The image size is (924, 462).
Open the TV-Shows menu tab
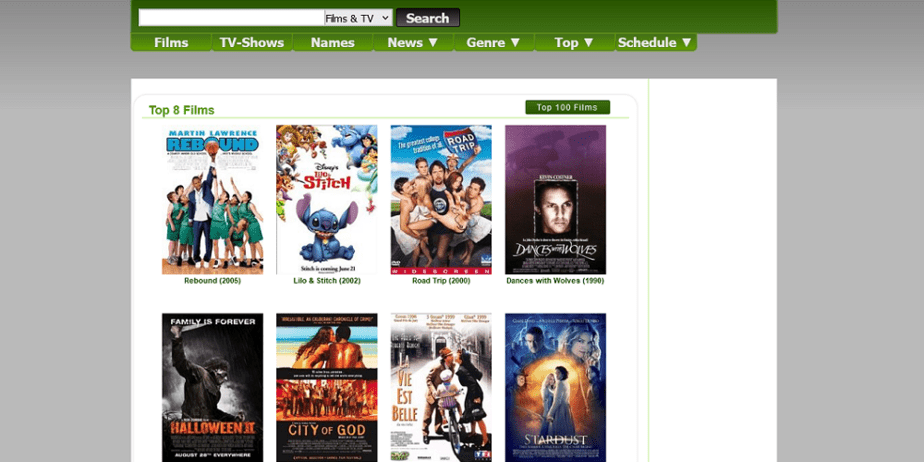(x=252, y=42)
